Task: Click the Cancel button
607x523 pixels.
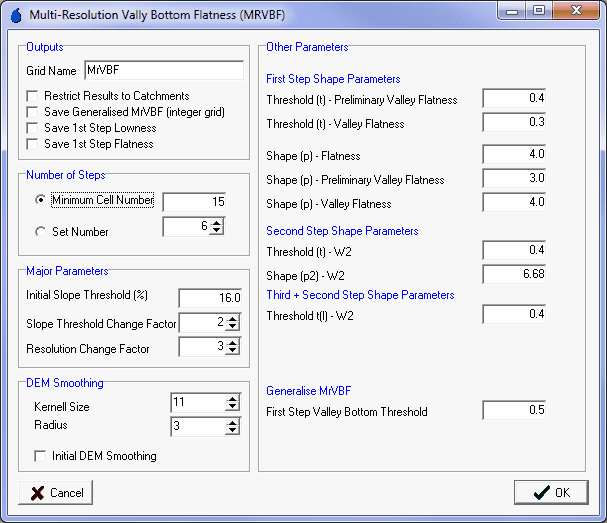Action: point(56,493)
